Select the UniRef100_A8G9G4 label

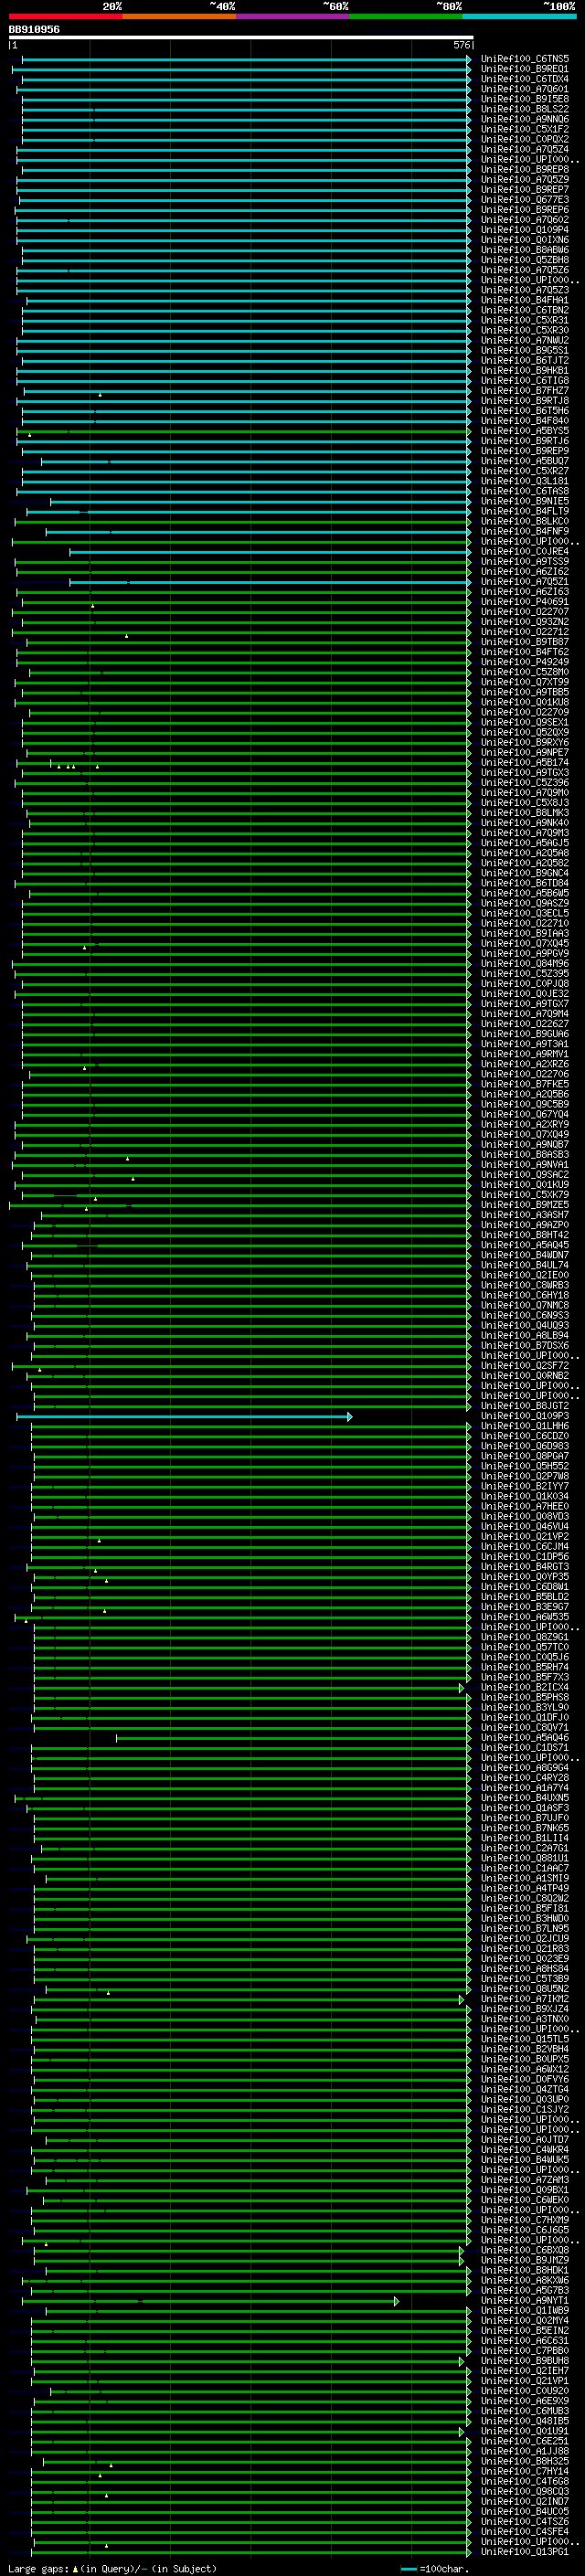point(525,1767)
